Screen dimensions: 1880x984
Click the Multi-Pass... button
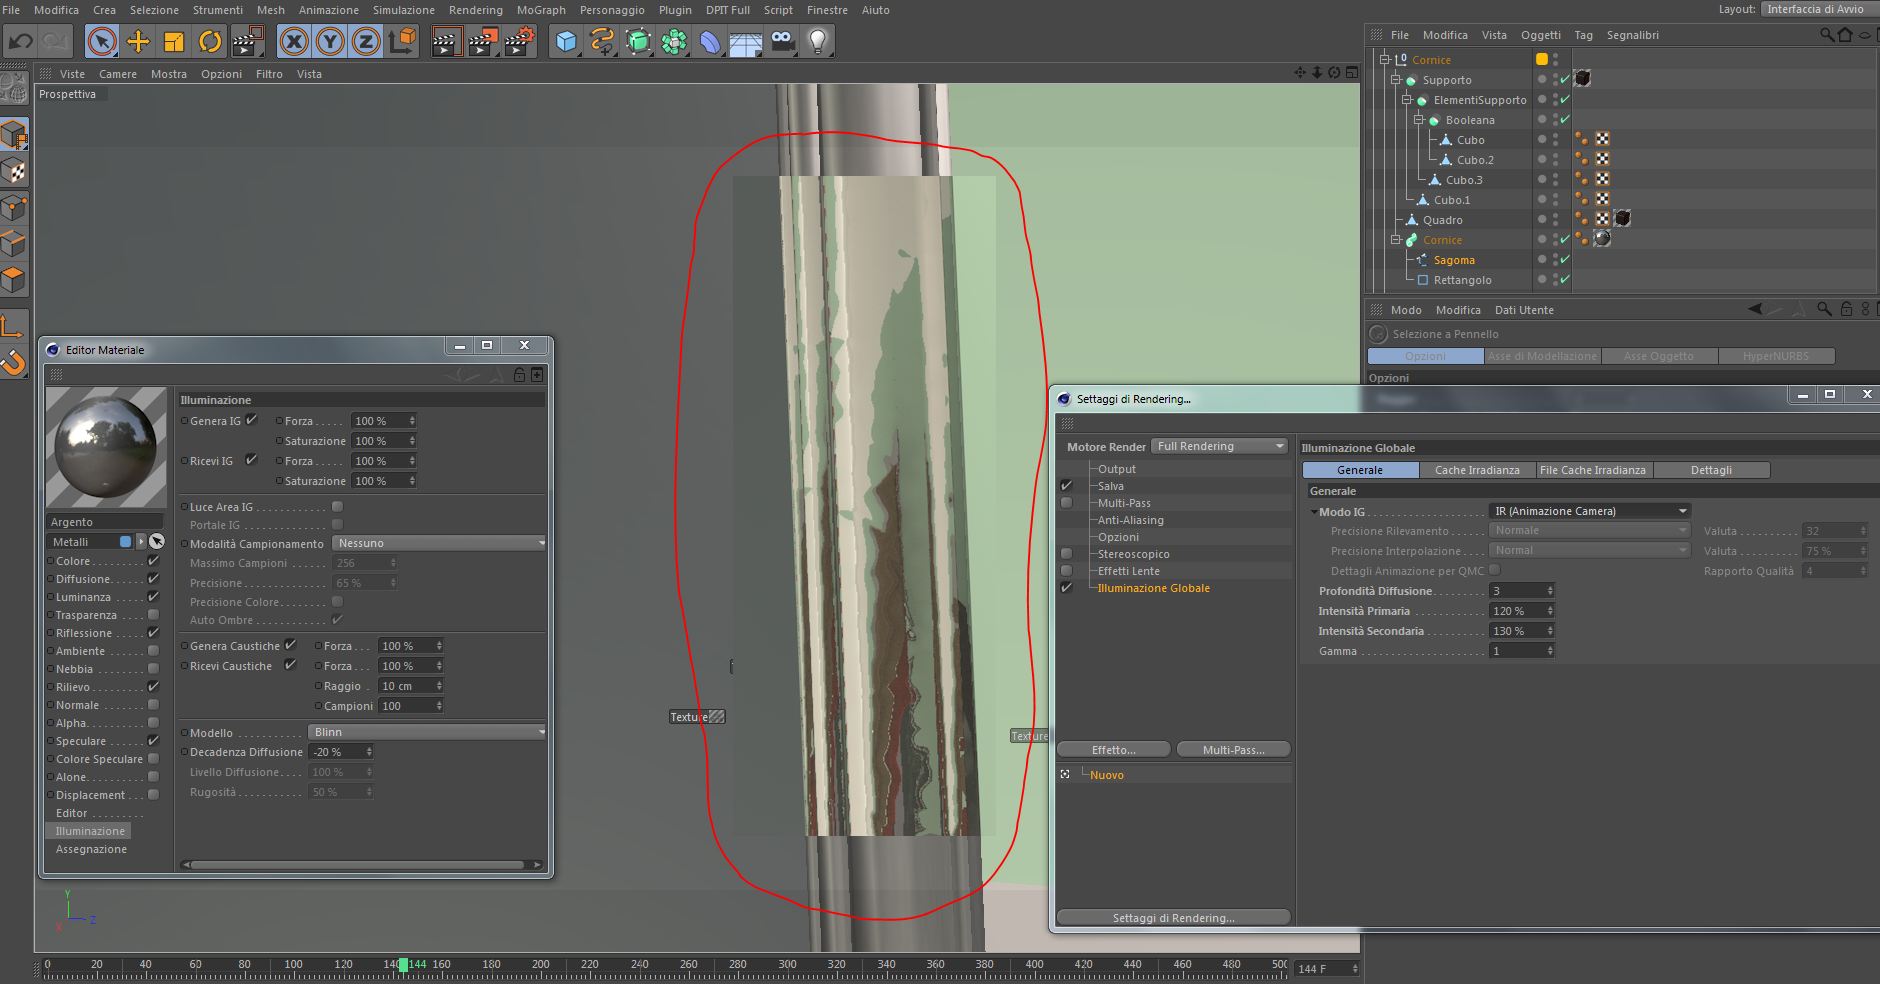click(x=1233, y=750)
